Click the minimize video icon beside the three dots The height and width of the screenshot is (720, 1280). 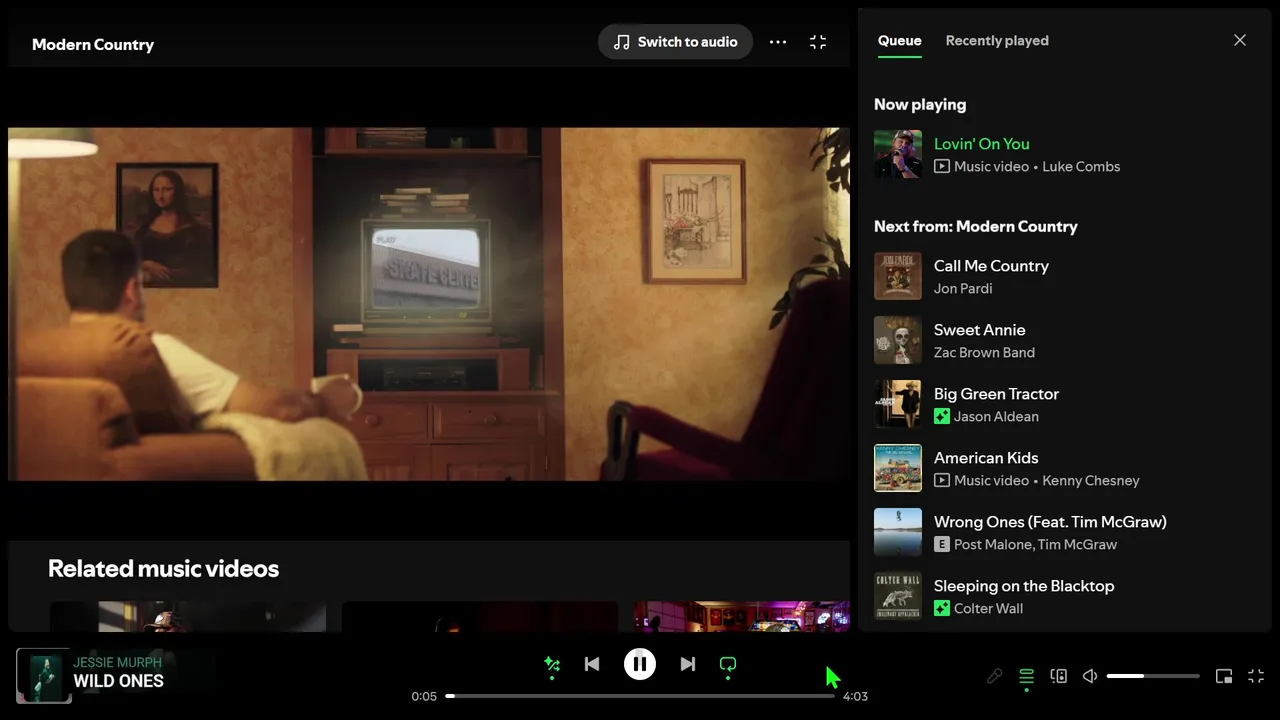pyautogui.click(x=818, y=42)
